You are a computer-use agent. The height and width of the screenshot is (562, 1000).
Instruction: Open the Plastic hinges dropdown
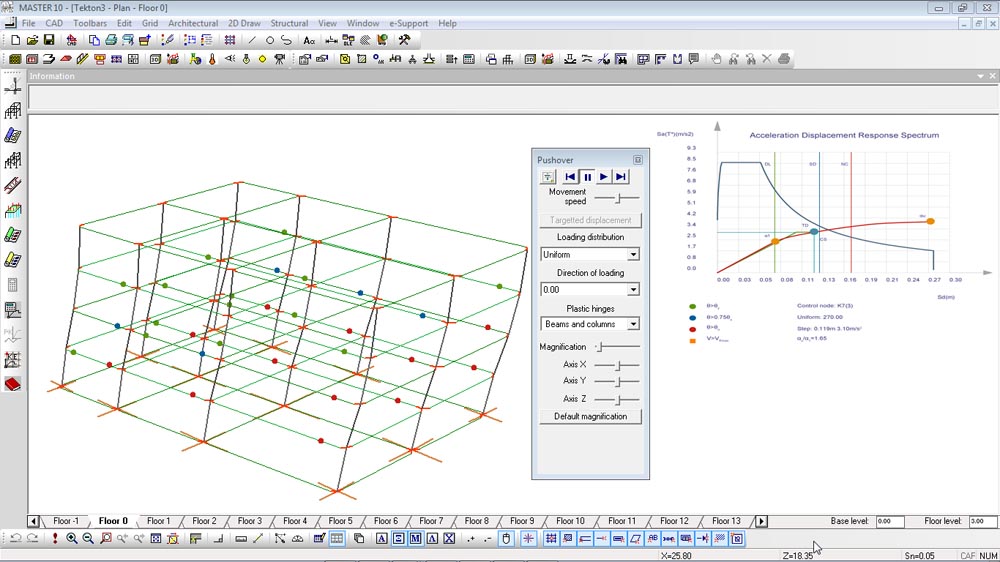point(633,324)
